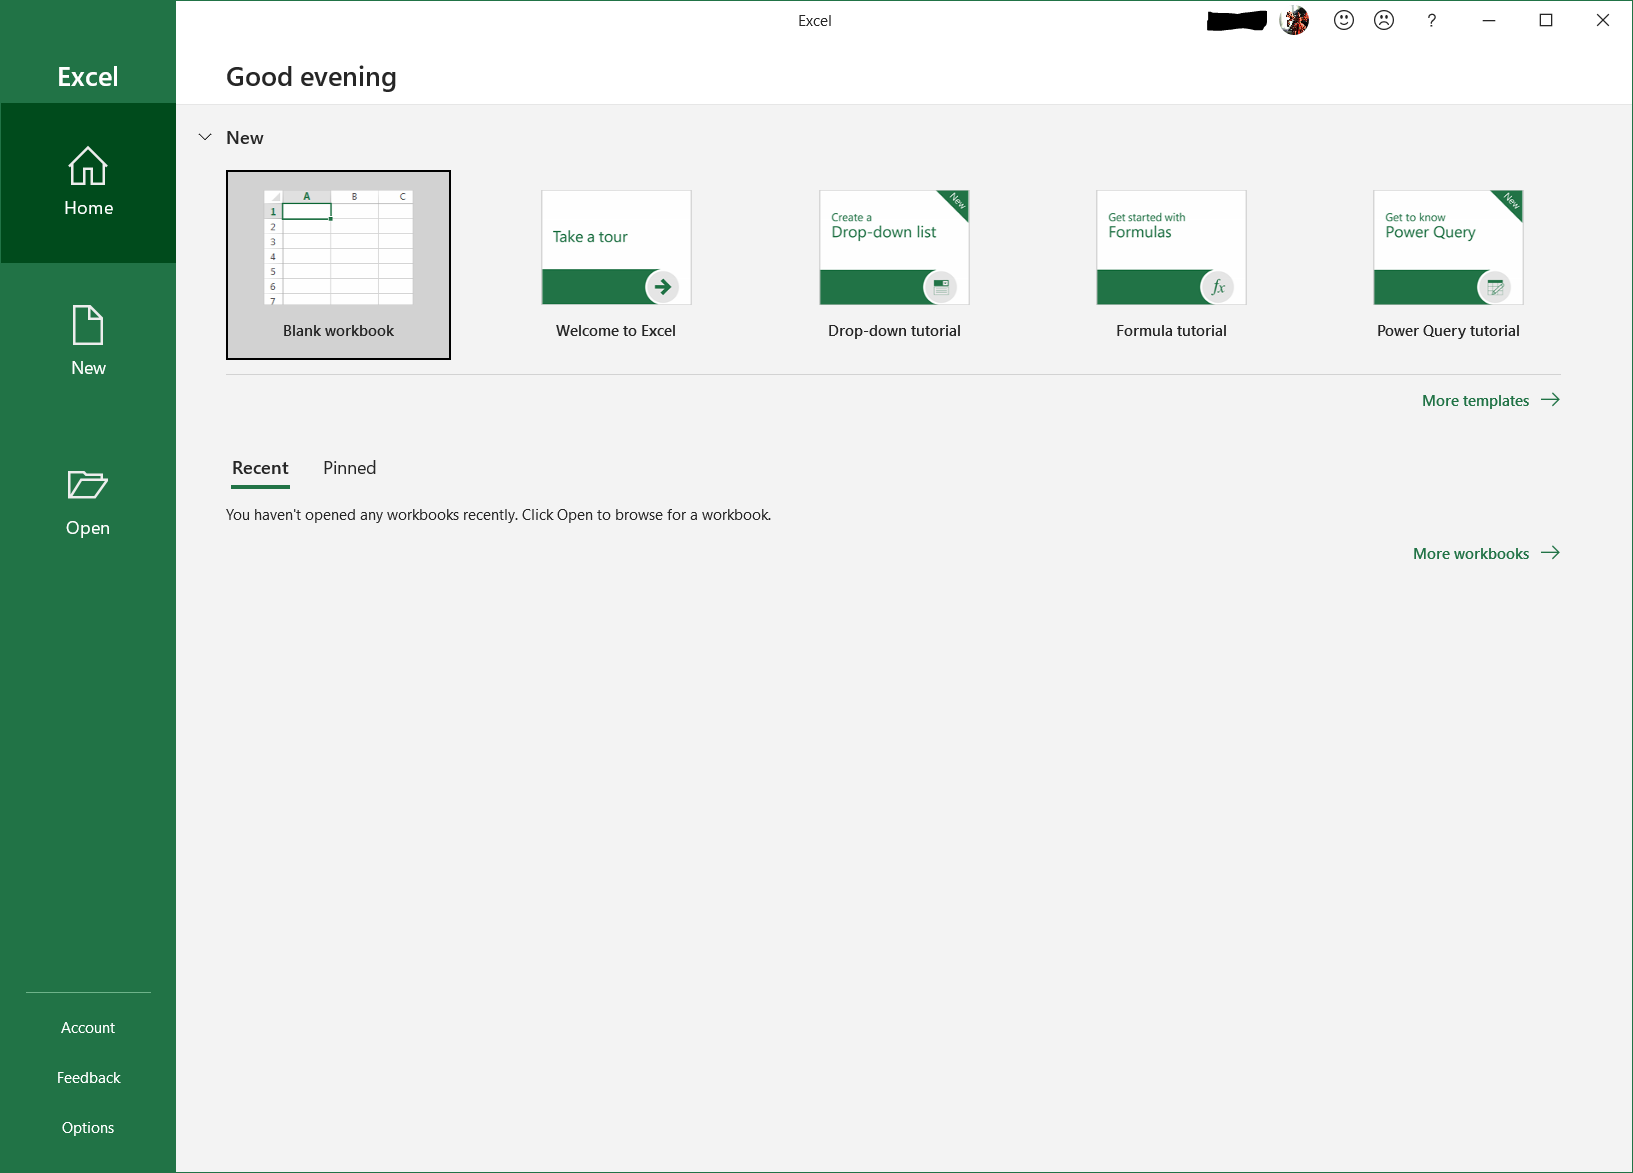Close the Excel window
This screenshot has width=1633, height=1173.
[x=1603, y=20]
